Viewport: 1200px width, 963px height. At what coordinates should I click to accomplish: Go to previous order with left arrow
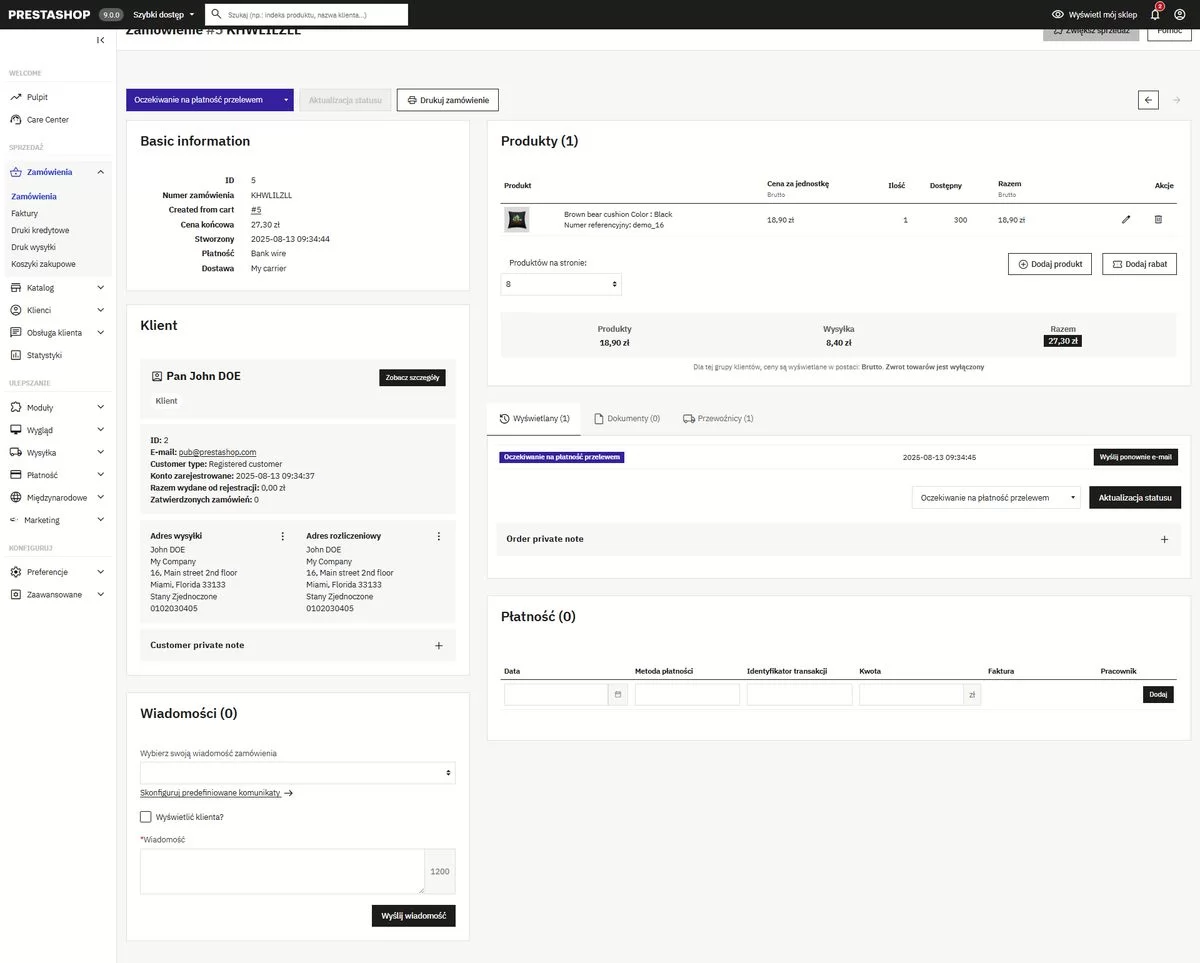[x=1148, y=100]
